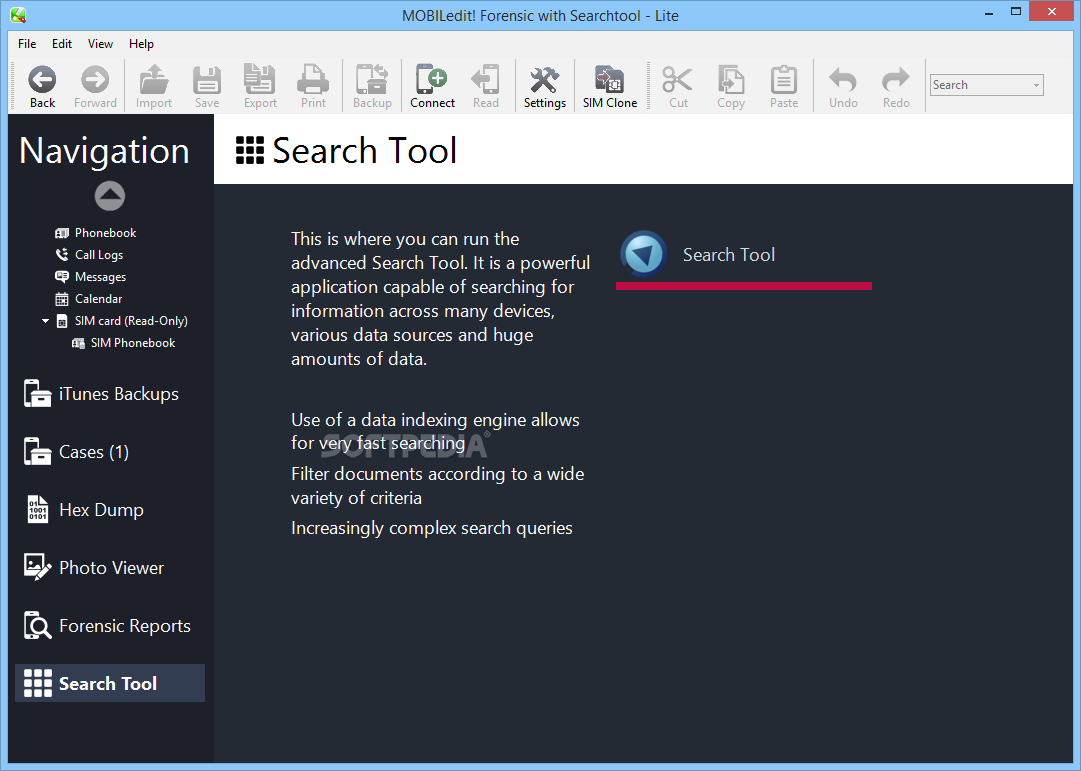Click the Print toolbar icon
The width and height of the screenshot is (1081, 771).
pyautogui.click(x=313, y=87)
